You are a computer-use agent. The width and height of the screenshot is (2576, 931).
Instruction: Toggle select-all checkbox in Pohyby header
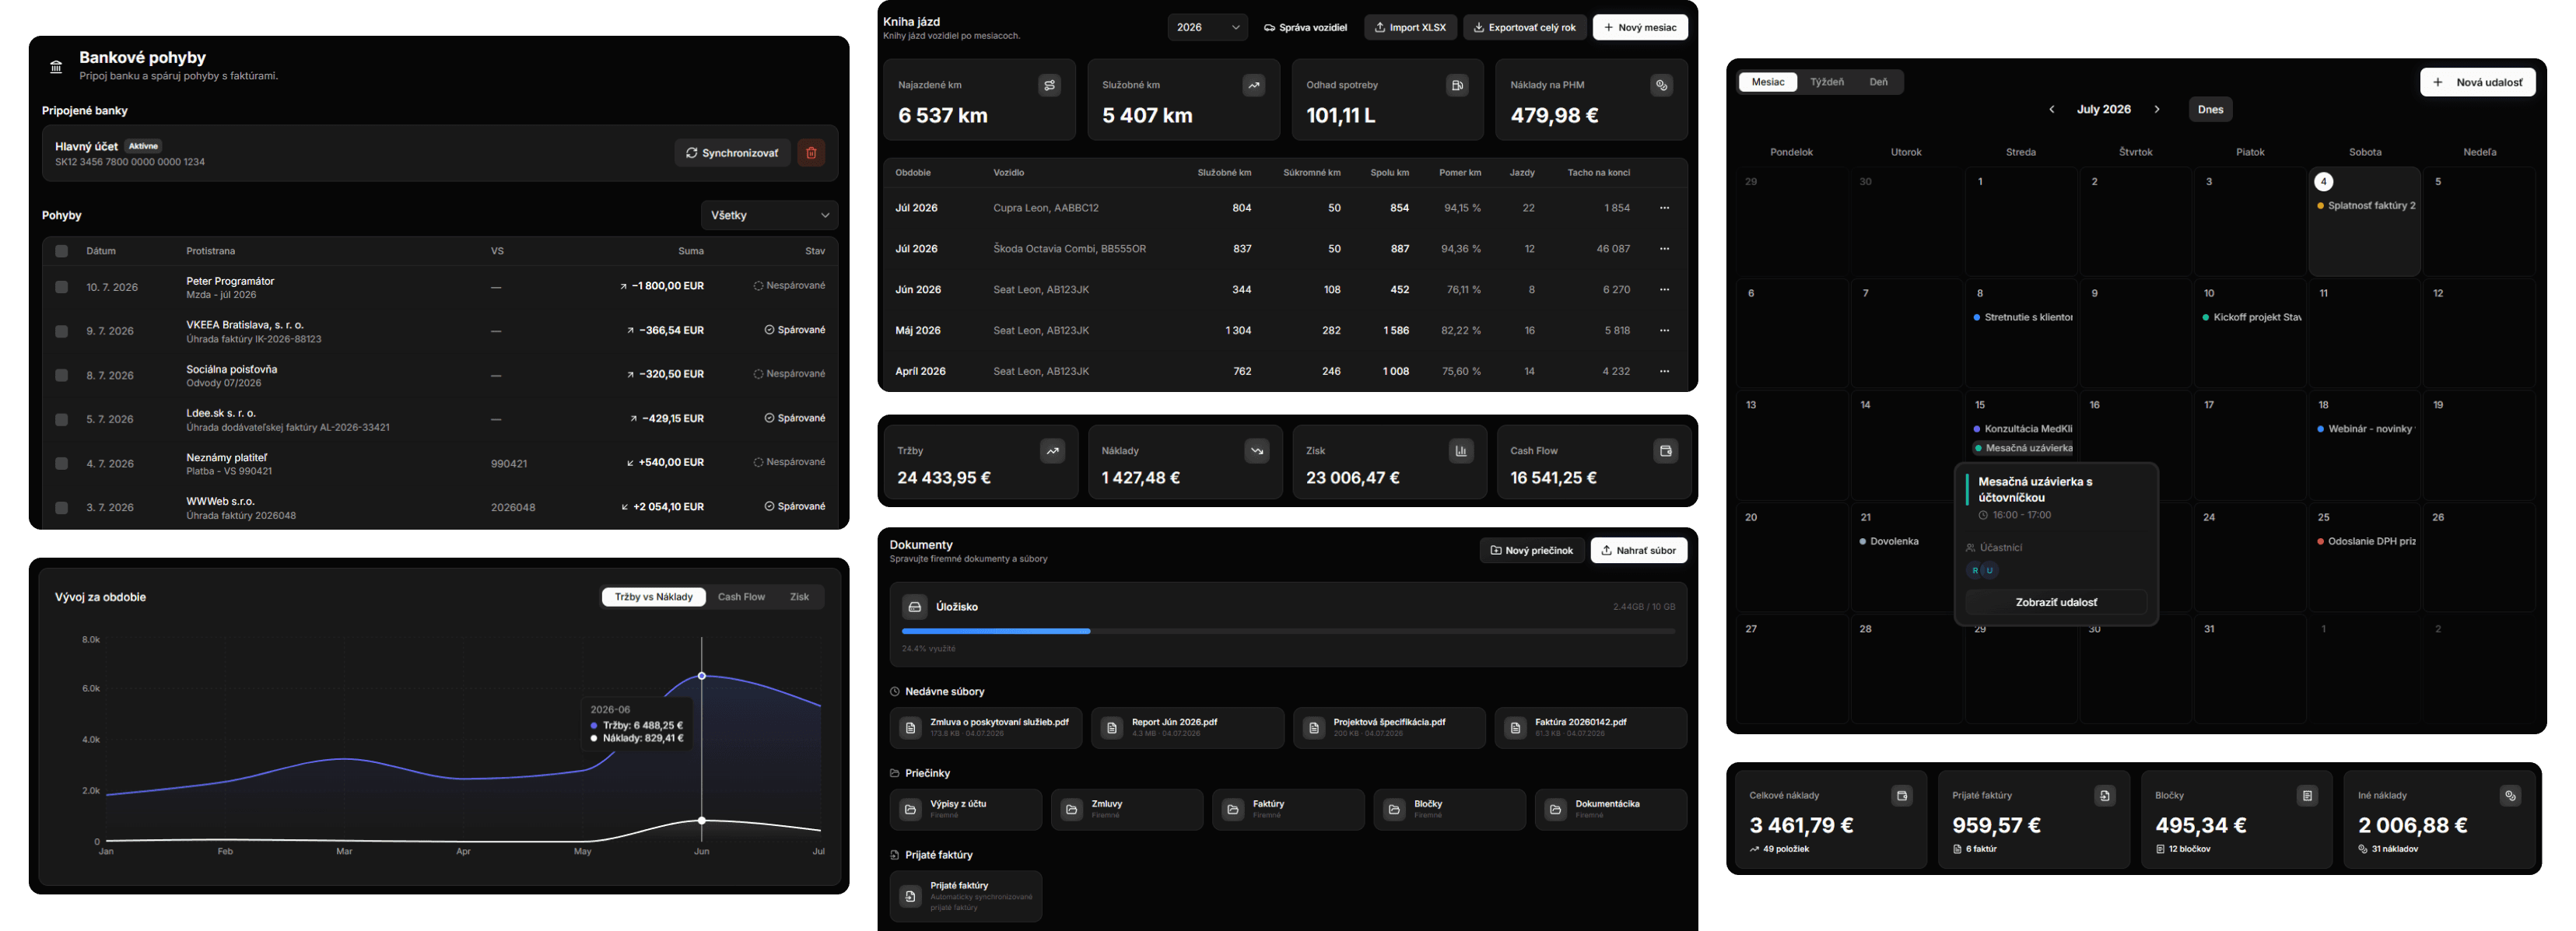pyautogui.click(x=61, y=251)
